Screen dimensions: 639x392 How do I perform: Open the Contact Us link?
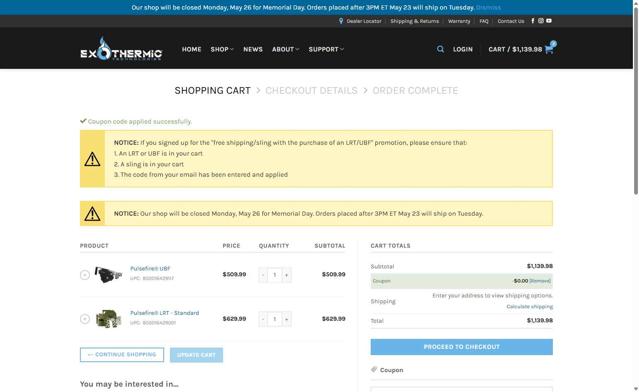coord(511,21)
